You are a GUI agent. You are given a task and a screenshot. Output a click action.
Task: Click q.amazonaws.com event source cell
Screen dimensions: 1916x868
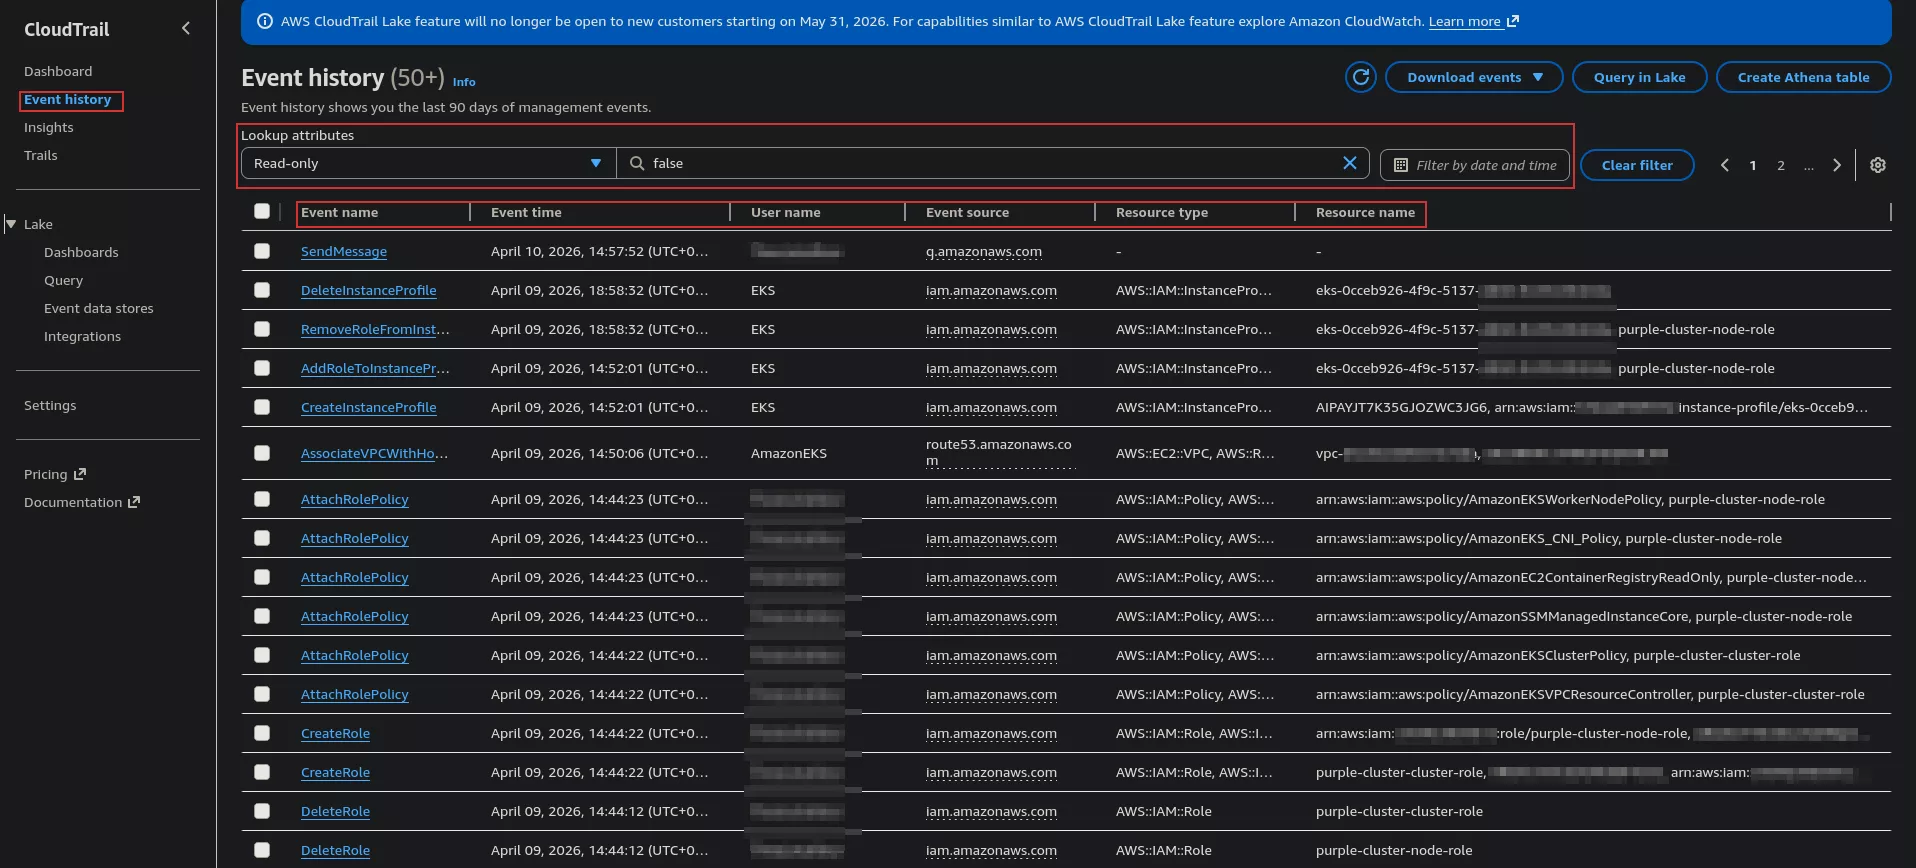tap(984, 251)
